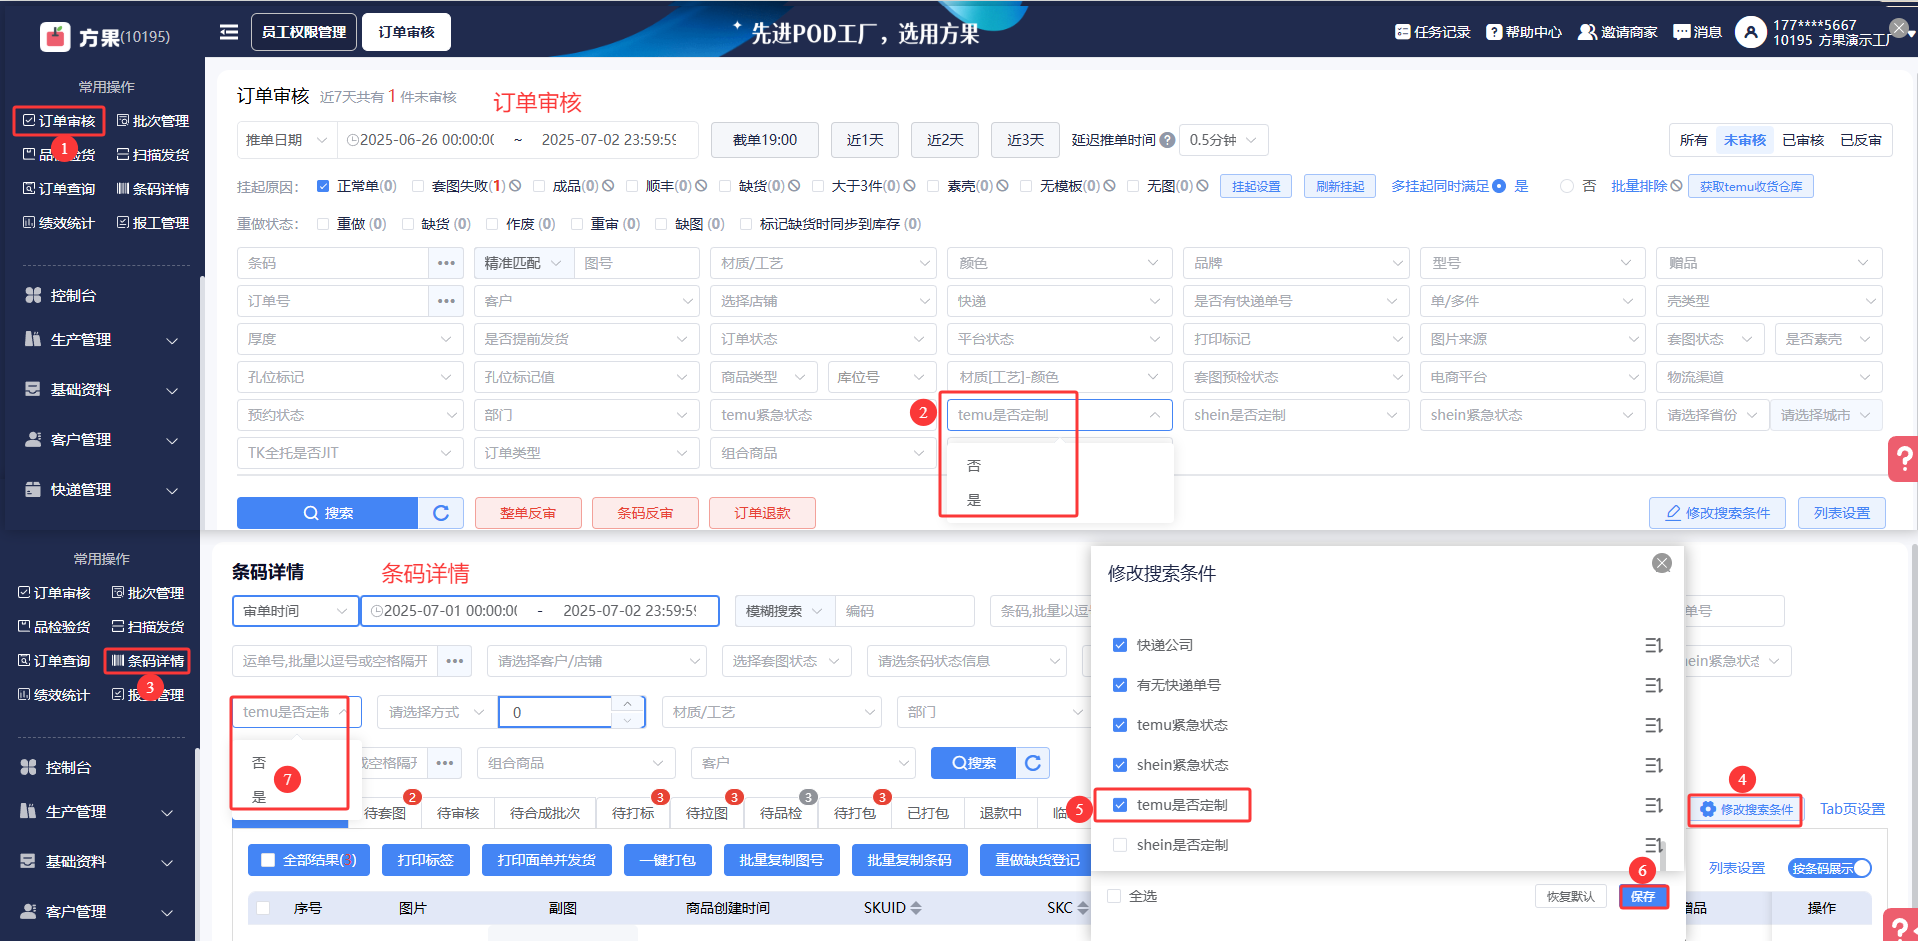Viewport: 1918px width, 941px height.
Task: Toggle the 按条码展示 switch
Action: (1829, 868)
